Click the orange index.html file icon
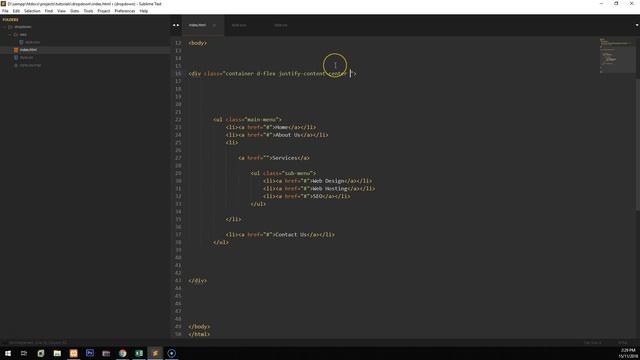 [x=16, y=50]
